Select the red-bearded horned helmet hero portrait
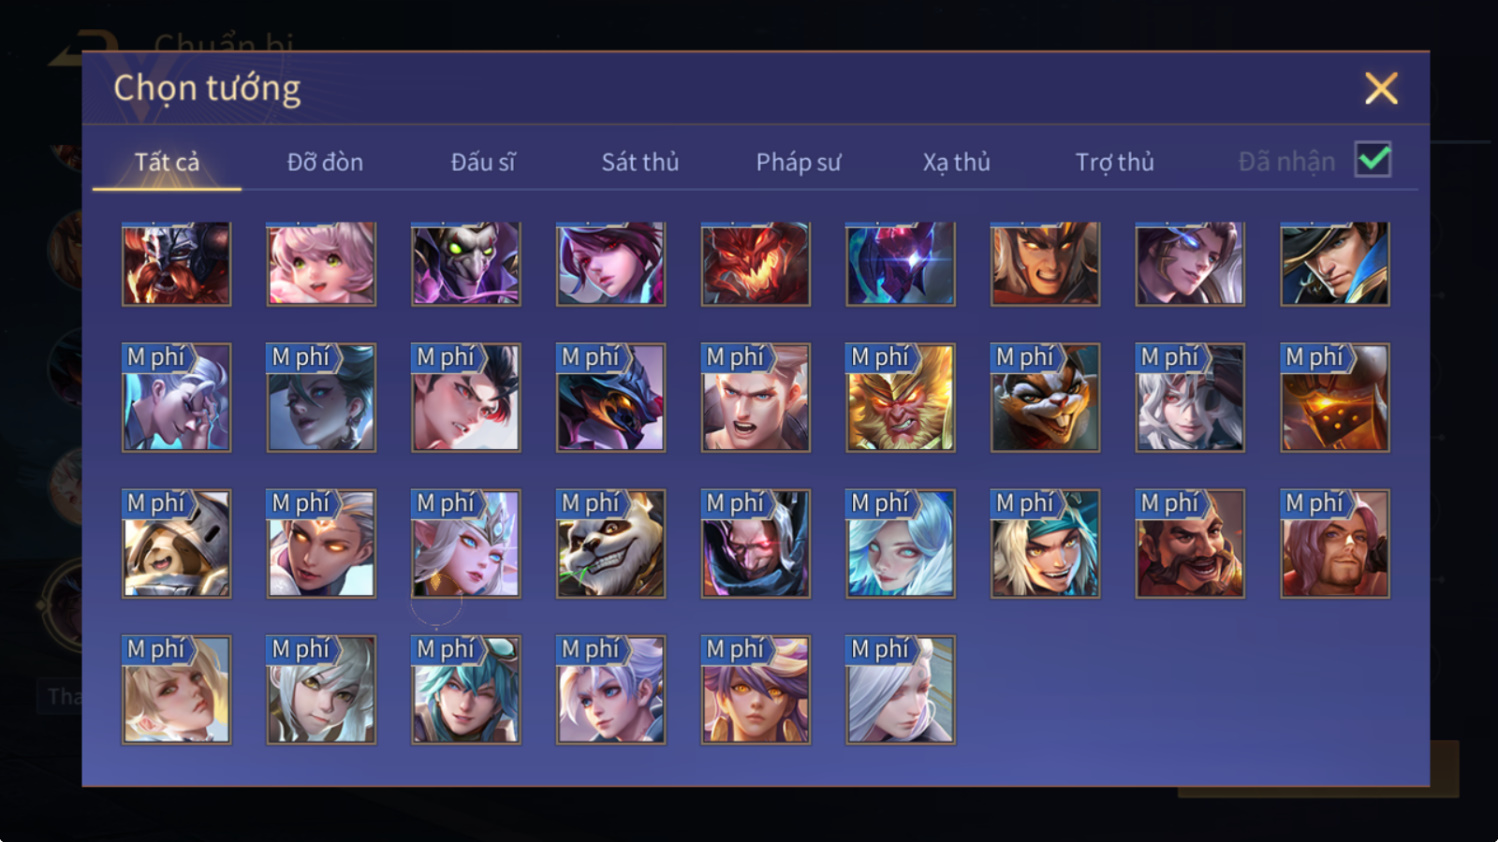The image size is (1498, 842). point(176,264)
